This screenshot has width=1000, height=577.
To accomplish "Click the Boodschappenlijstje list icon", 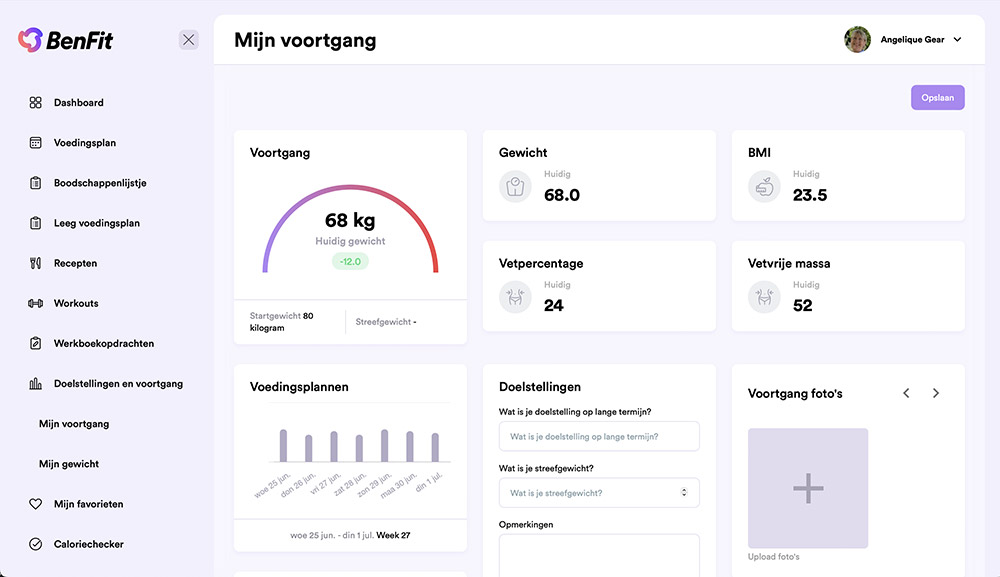I will [x=33, y=182].
